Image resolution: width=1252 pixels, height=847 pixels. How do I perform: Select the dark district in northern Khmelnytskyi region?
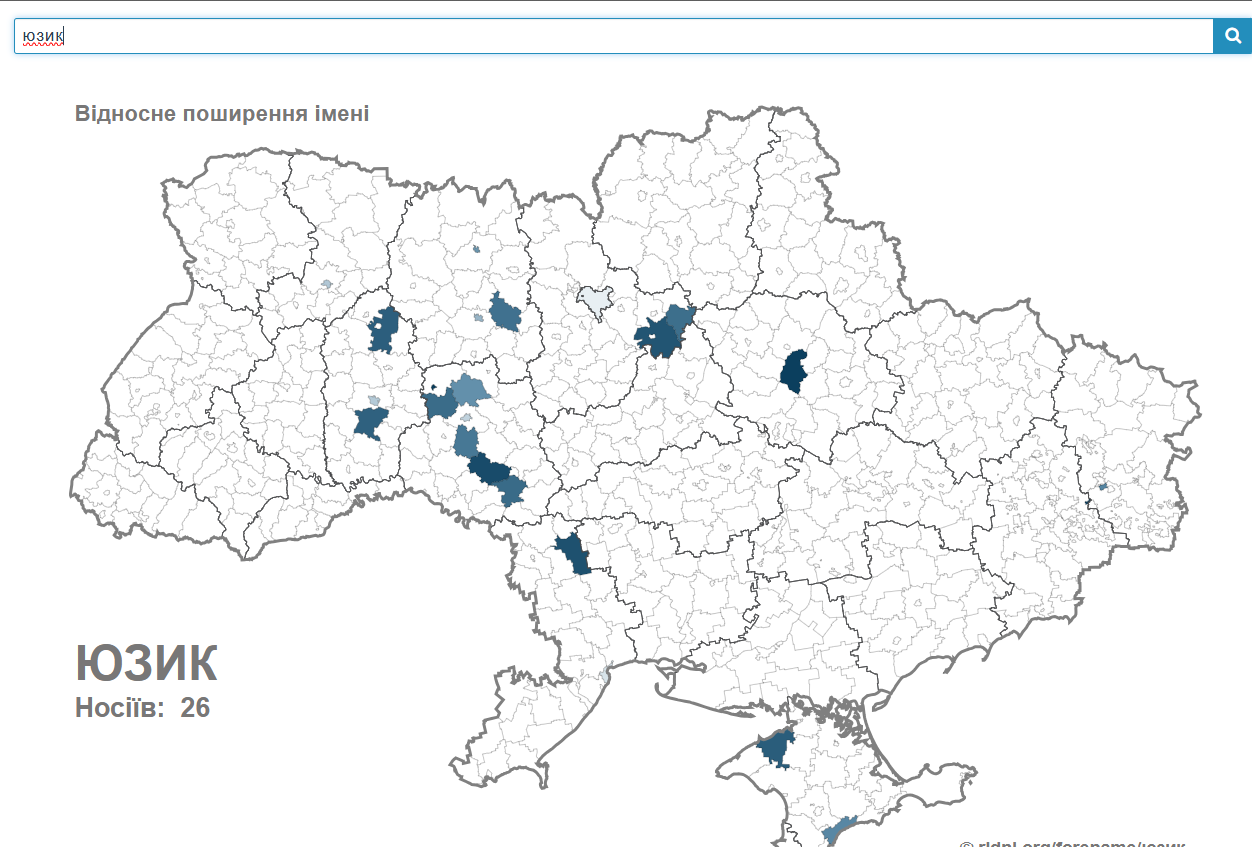(384, 330)
